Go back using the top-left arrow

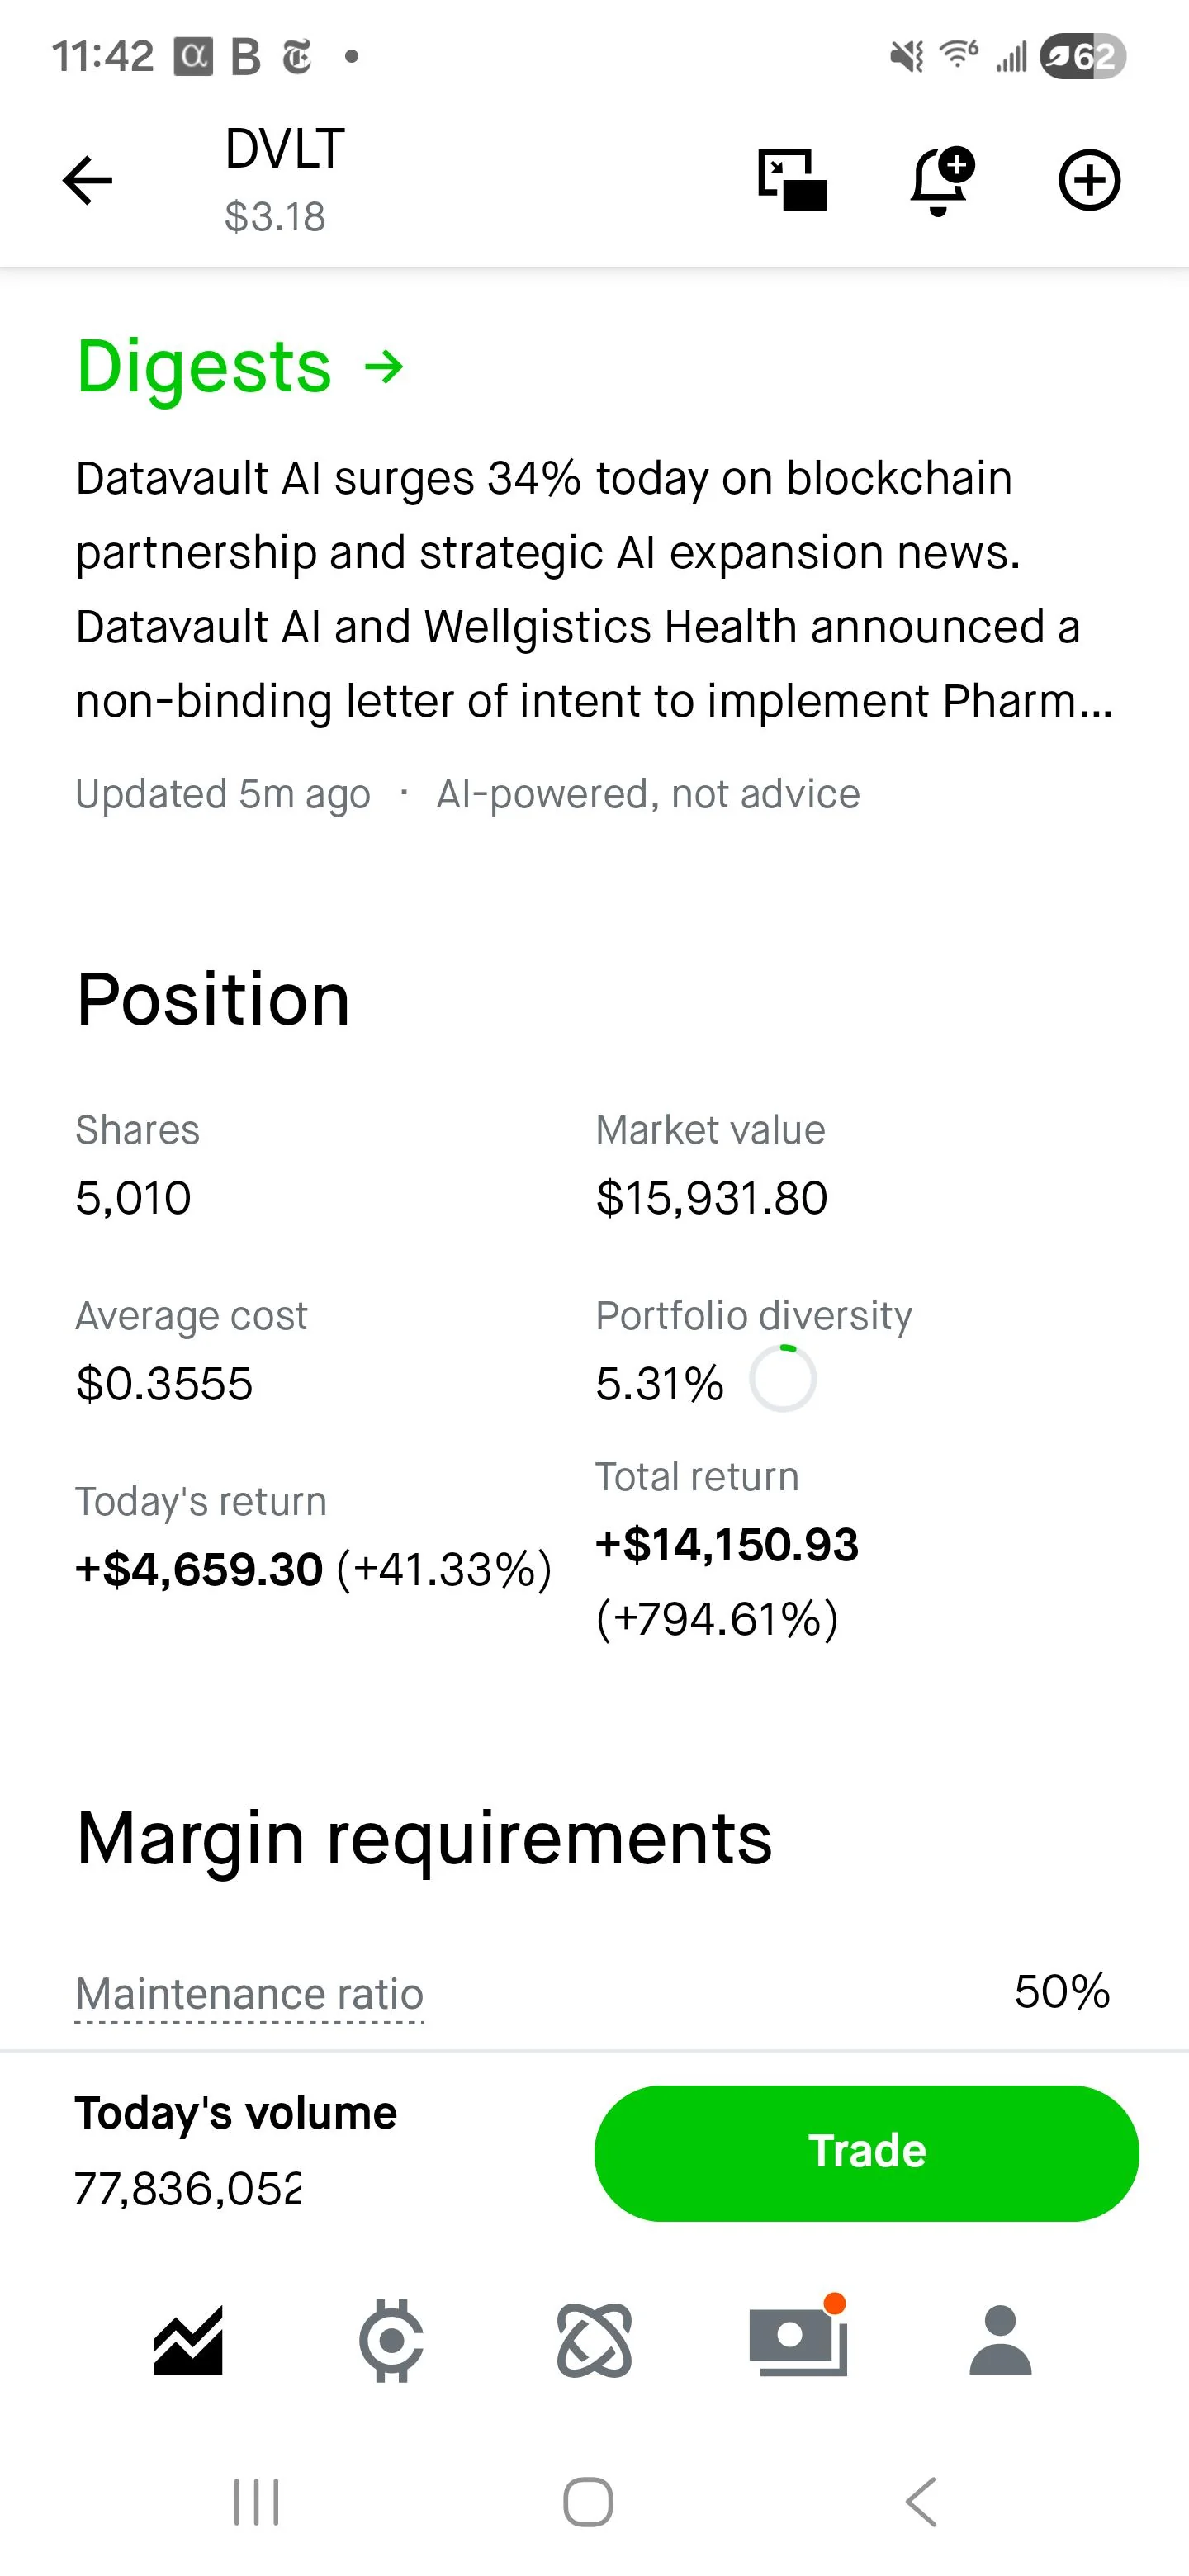[87, 181]
